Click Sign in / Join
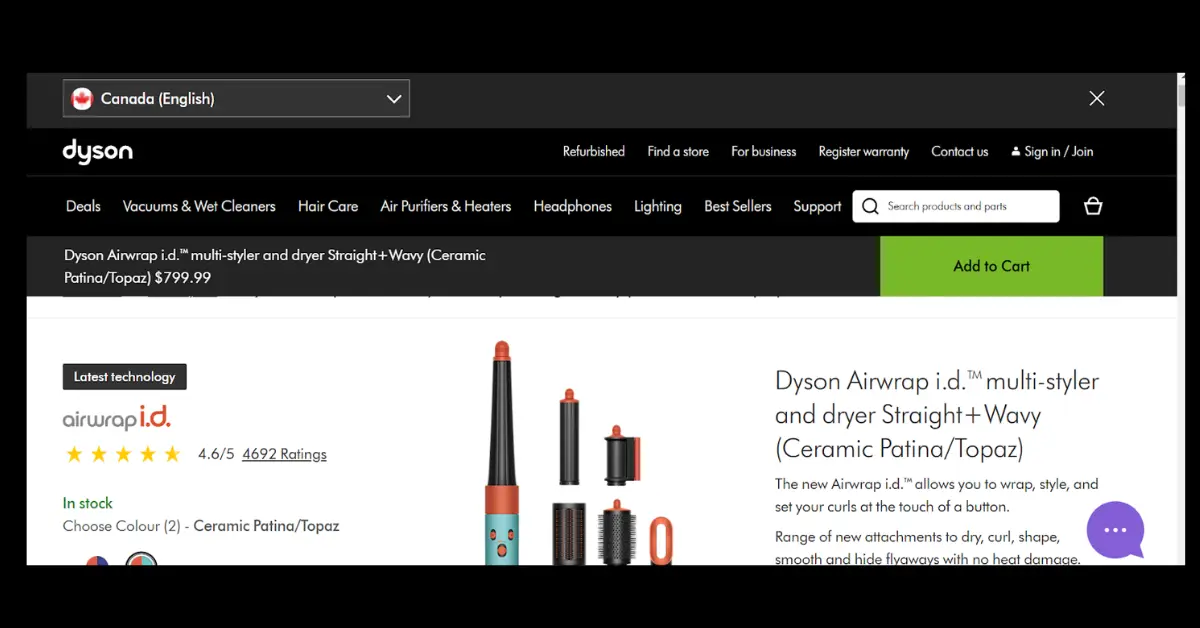This screenshot has width=1200, height=628. tap(1059, 152)
